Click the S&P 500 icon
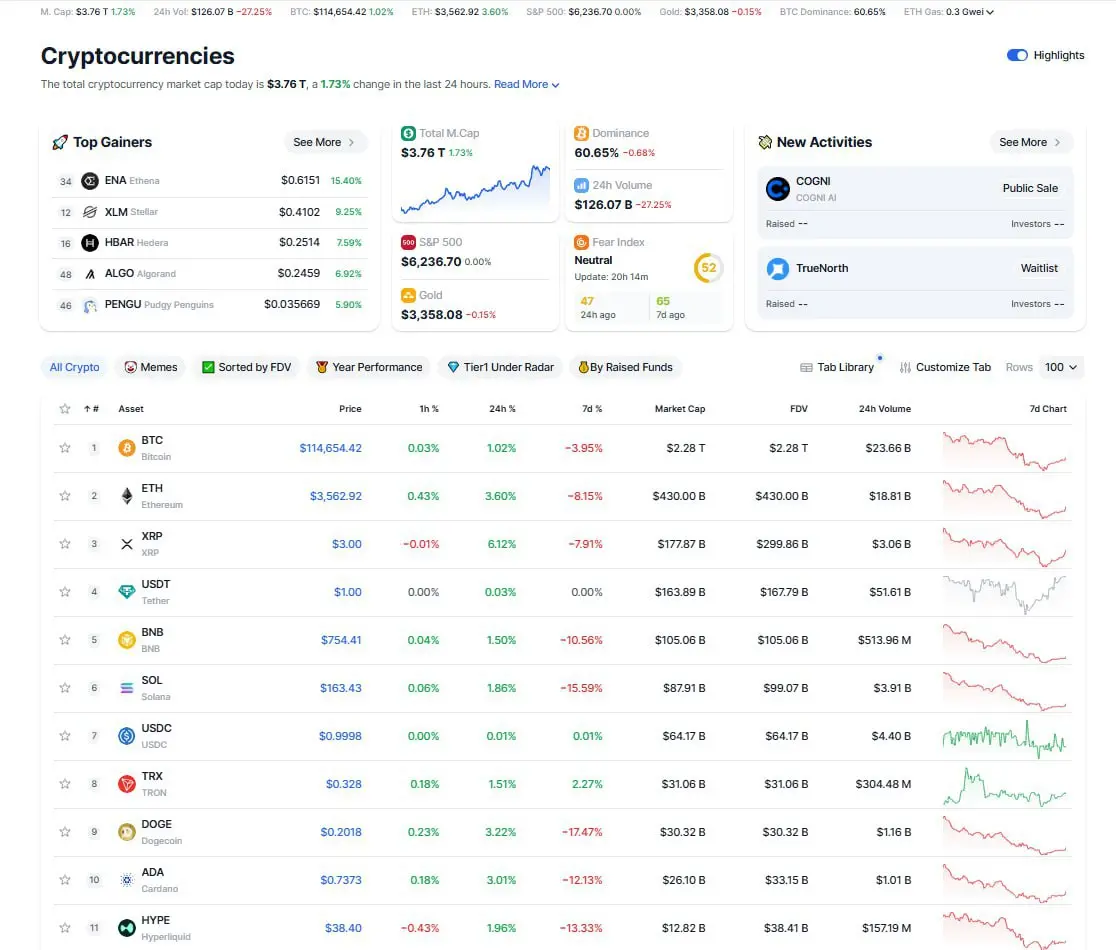The height and width of the screenshot is (950, 1116). (x=408, y=242)
